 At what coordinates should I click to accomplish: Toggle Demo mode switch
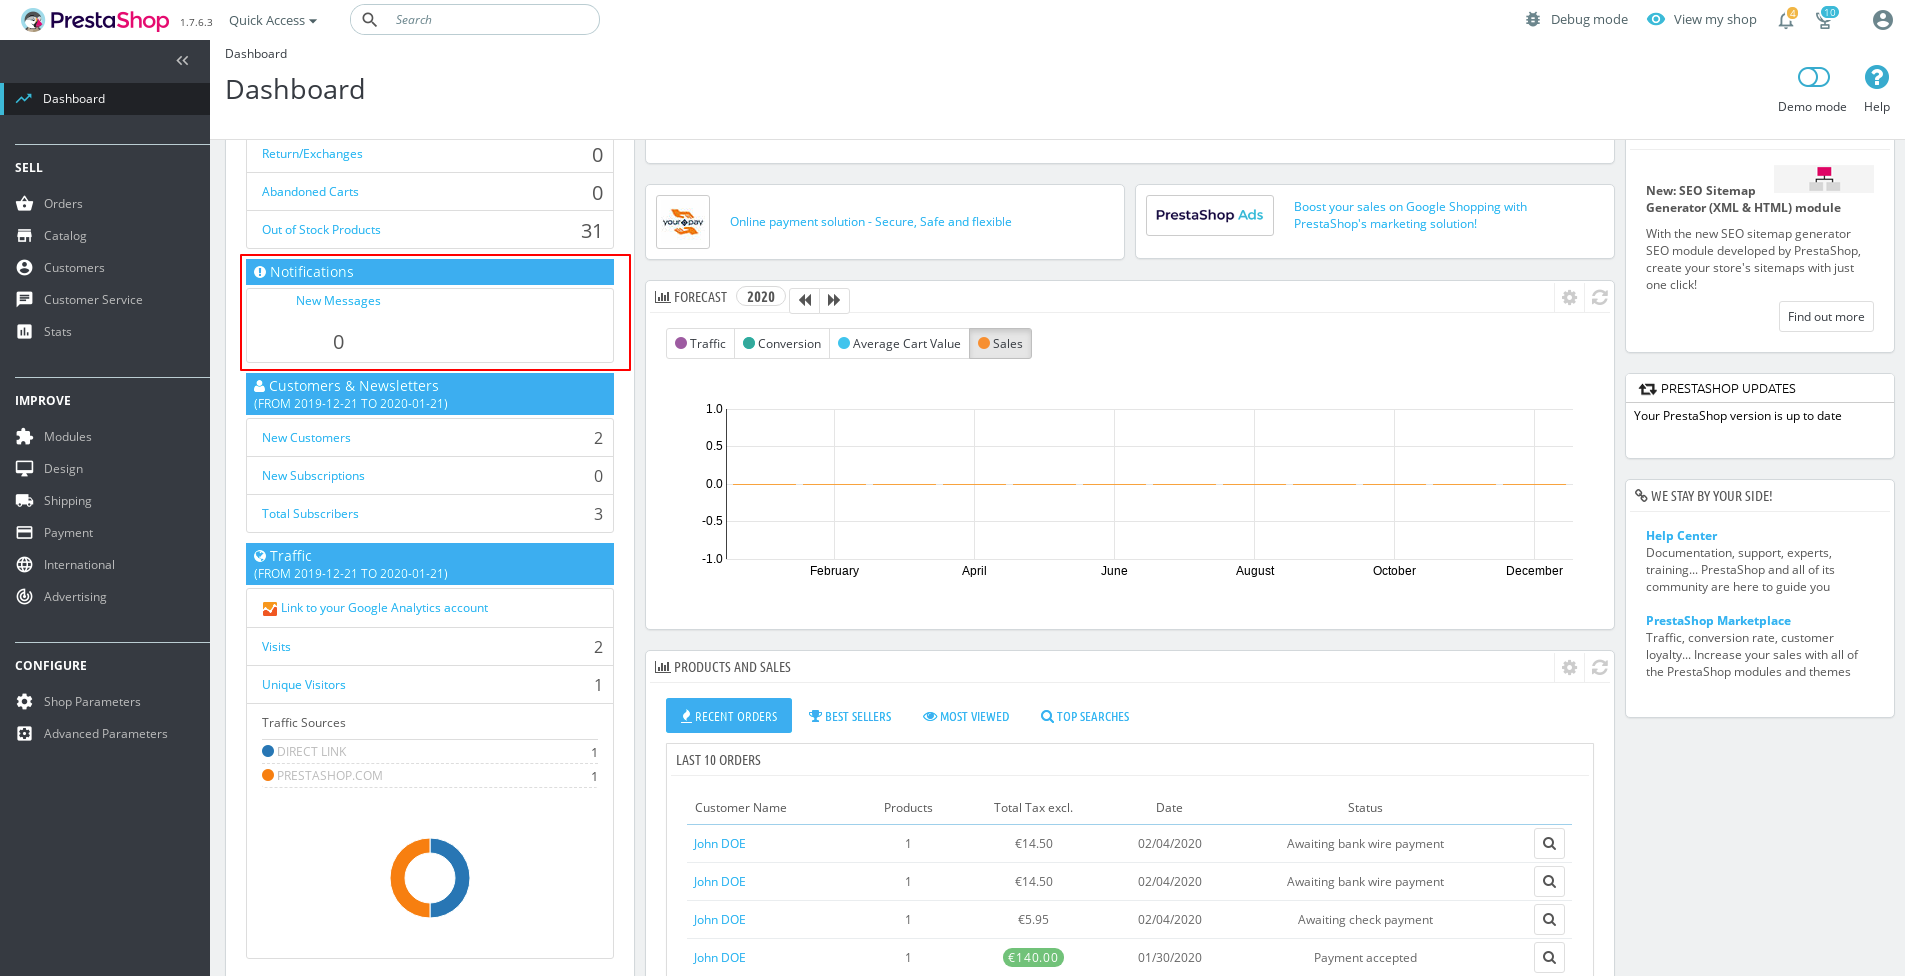1813,77
